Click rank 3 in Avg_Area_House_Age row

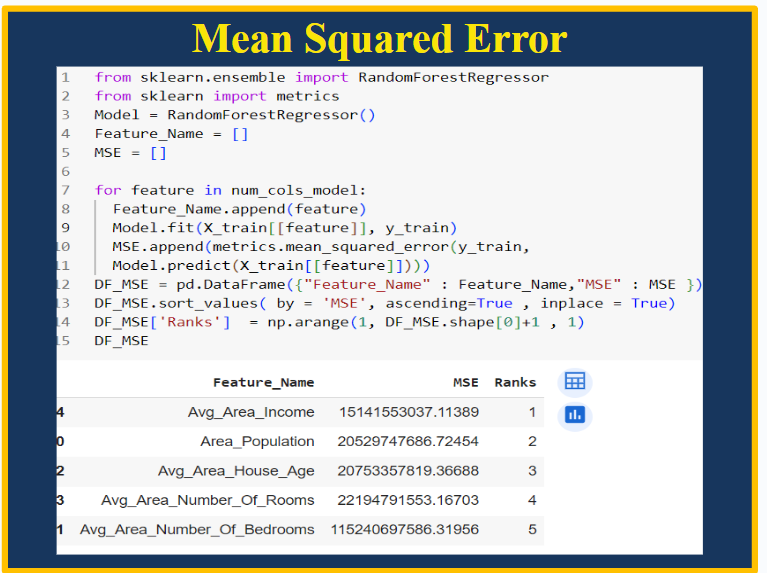[x=532, y=471]
